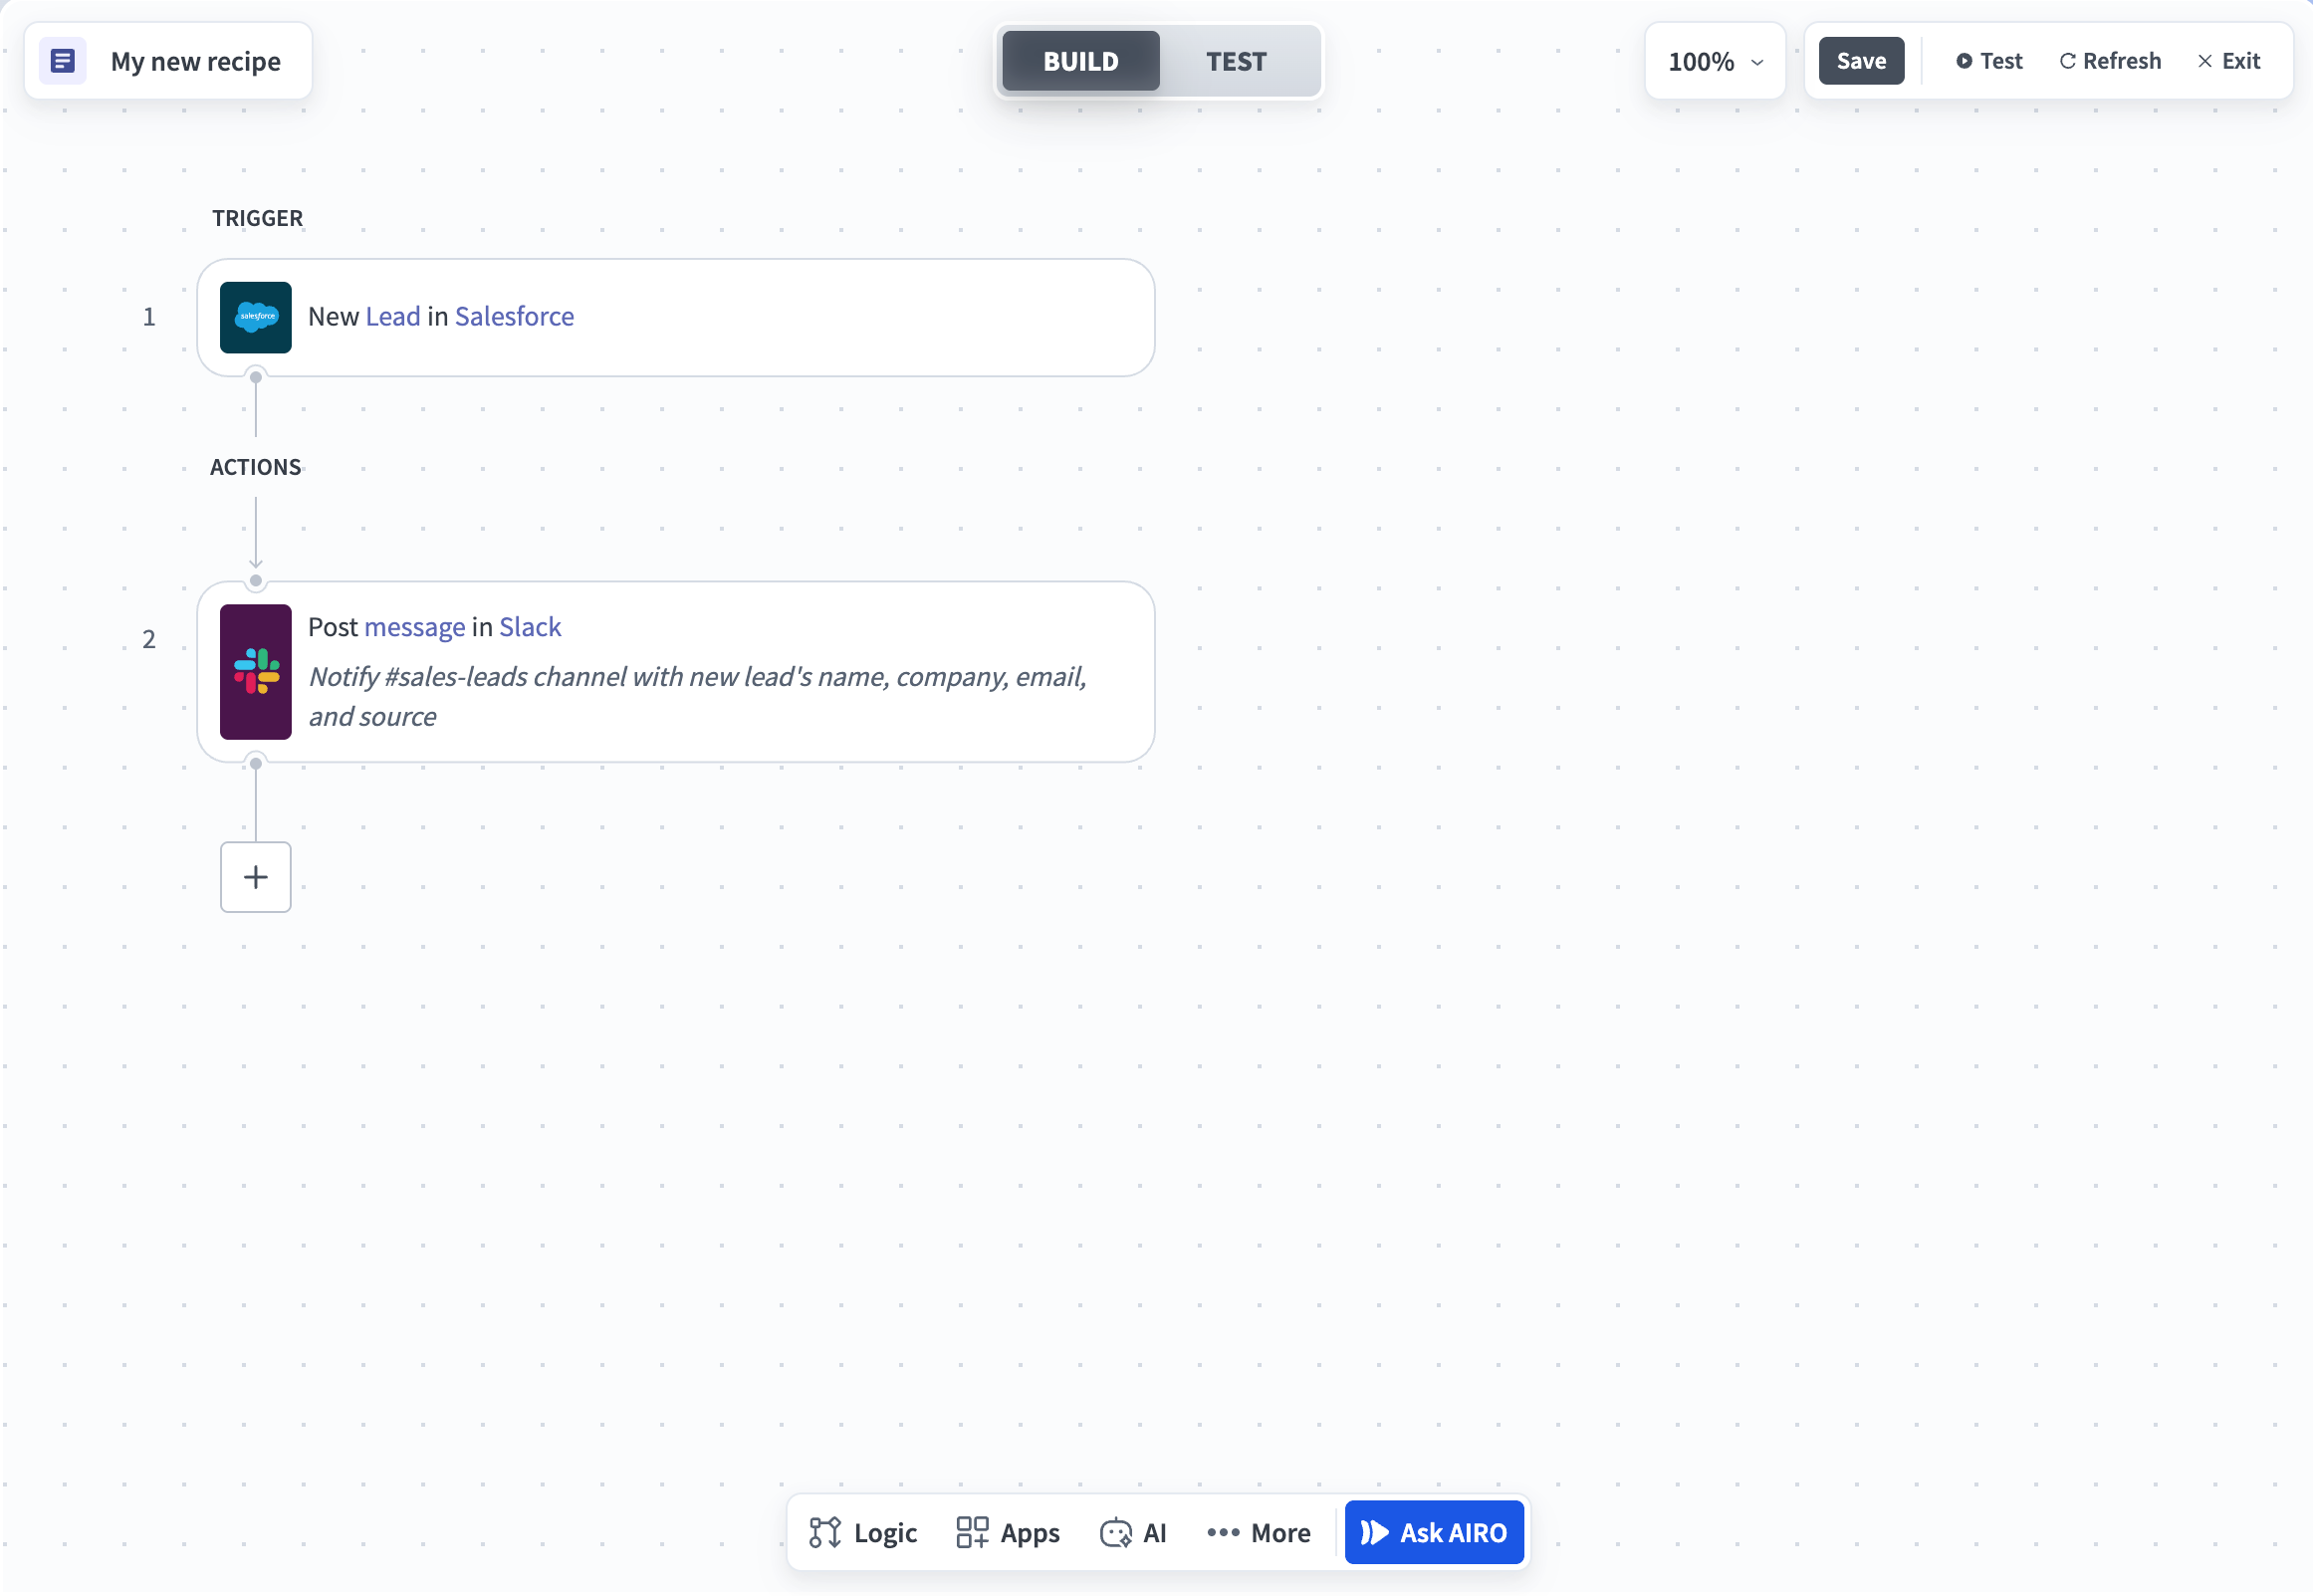The width and height of the screenshot is (2313, 1596).
Task: Expand the 100% zoom dropdown
Action: click(x=1715, y=61)
